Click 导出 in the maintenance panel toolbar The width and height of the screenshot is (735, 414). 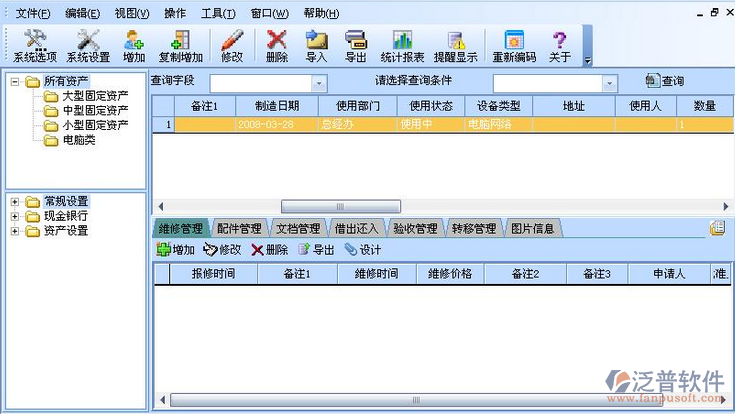click(316, 249)
